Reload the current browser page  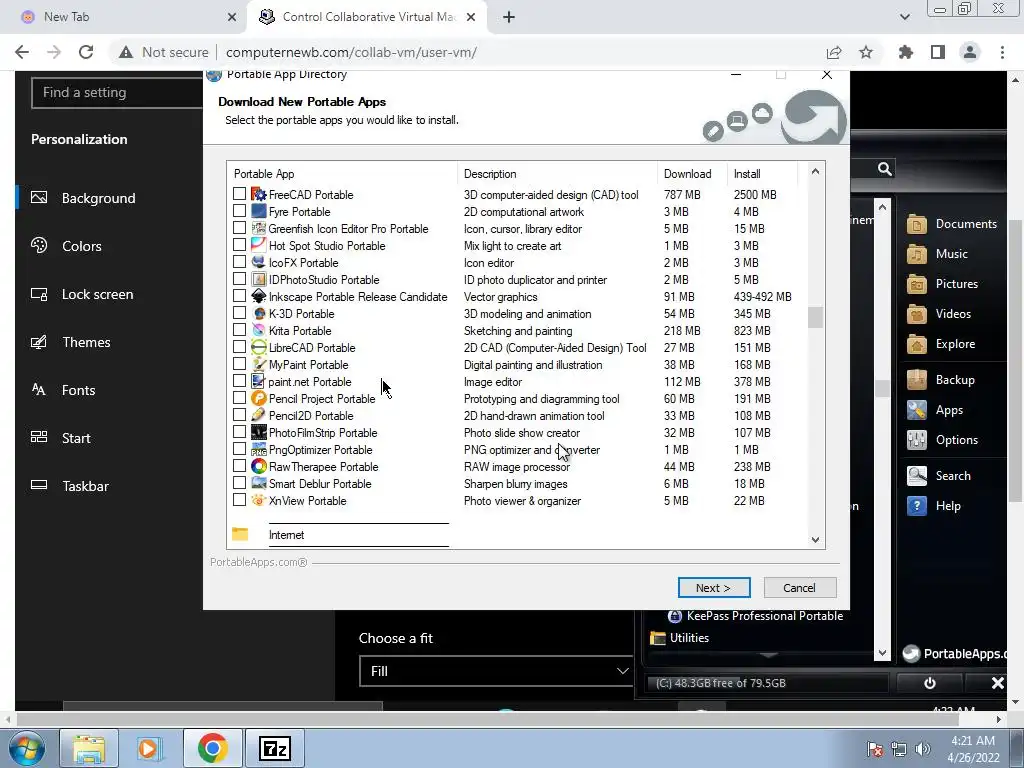click(x=86, y=52)
